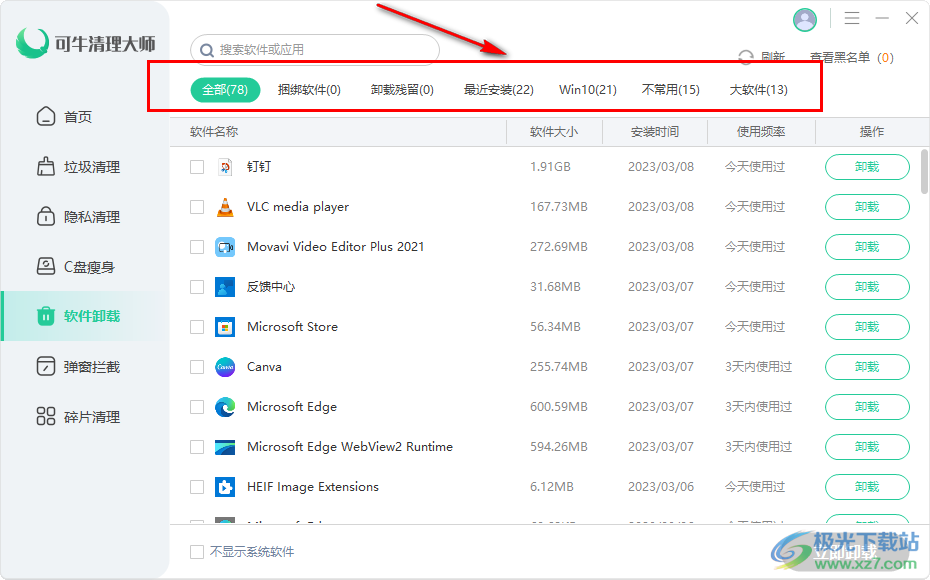Click the refresh 刷新 icon
The image size is (930, 580).
pos(746,58)
